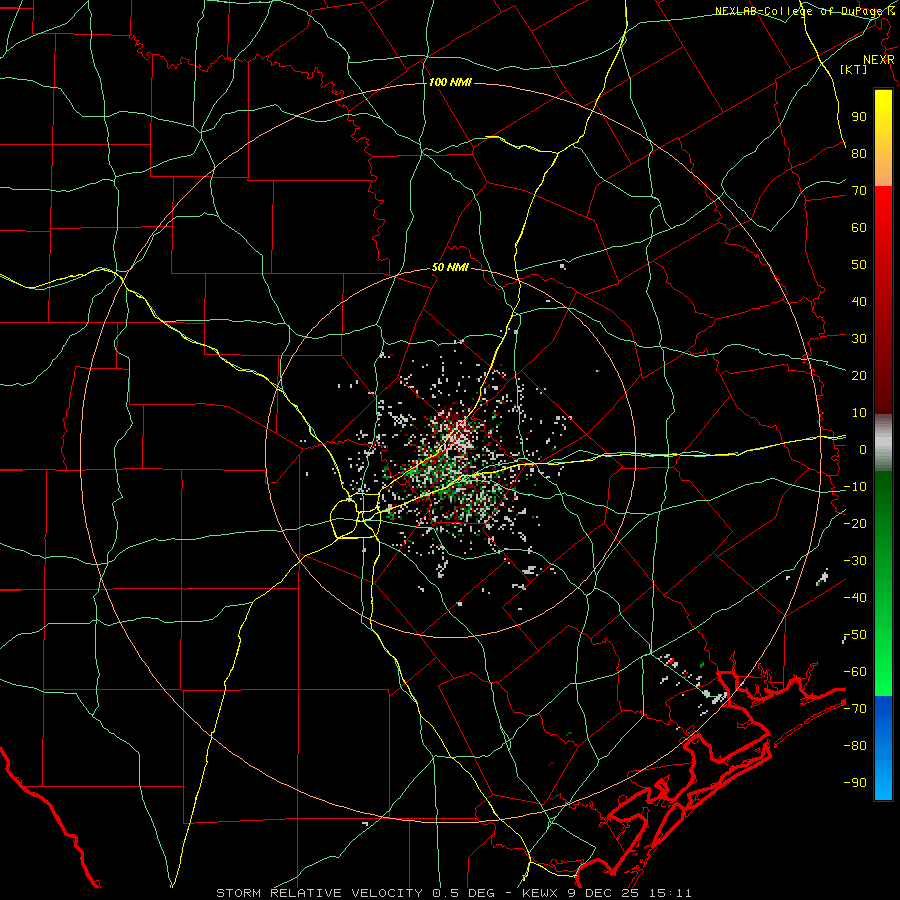Click the 0 value on velocity scale
900x900 pixels.
coord(863,449)
